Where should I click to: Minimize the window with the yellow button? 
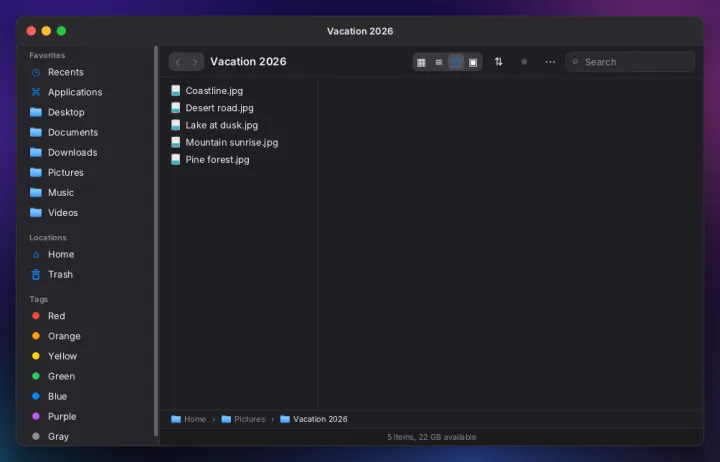click(x=46, y=31)
